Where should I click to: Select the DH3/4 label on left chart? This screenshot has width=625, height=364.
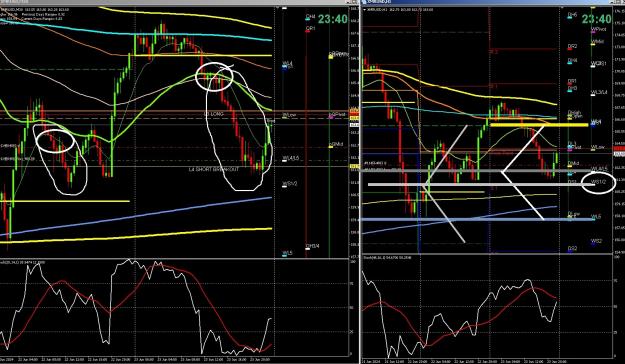[312, 246]
